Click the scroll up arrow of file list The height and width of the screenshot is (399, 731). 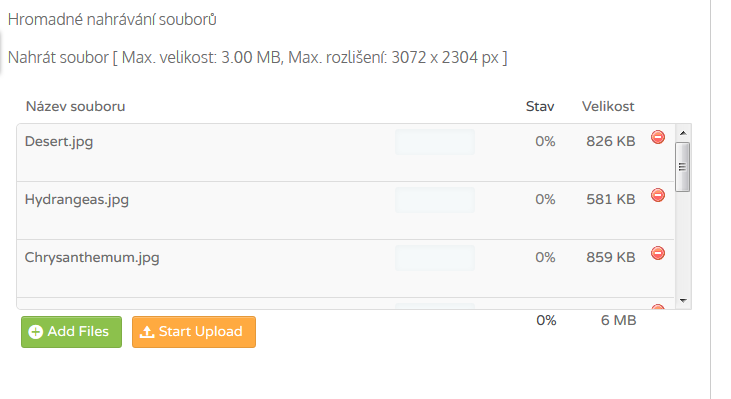[x=683, y=133]
